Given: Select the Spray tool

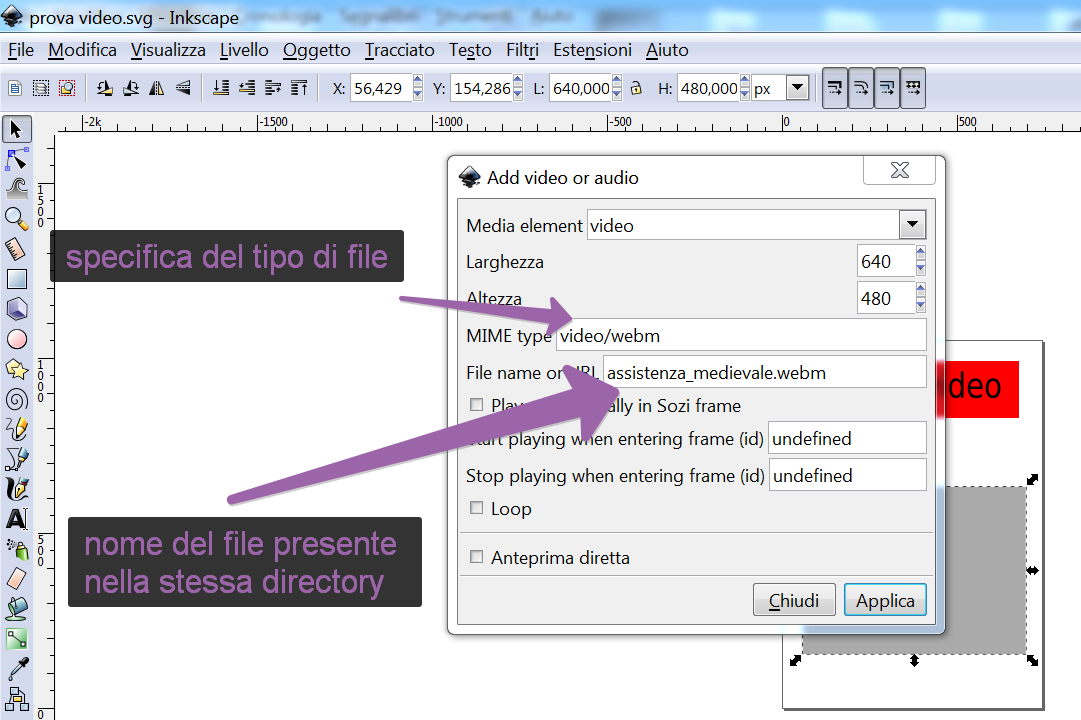Looking at the screenshot, I should point(16,549).
